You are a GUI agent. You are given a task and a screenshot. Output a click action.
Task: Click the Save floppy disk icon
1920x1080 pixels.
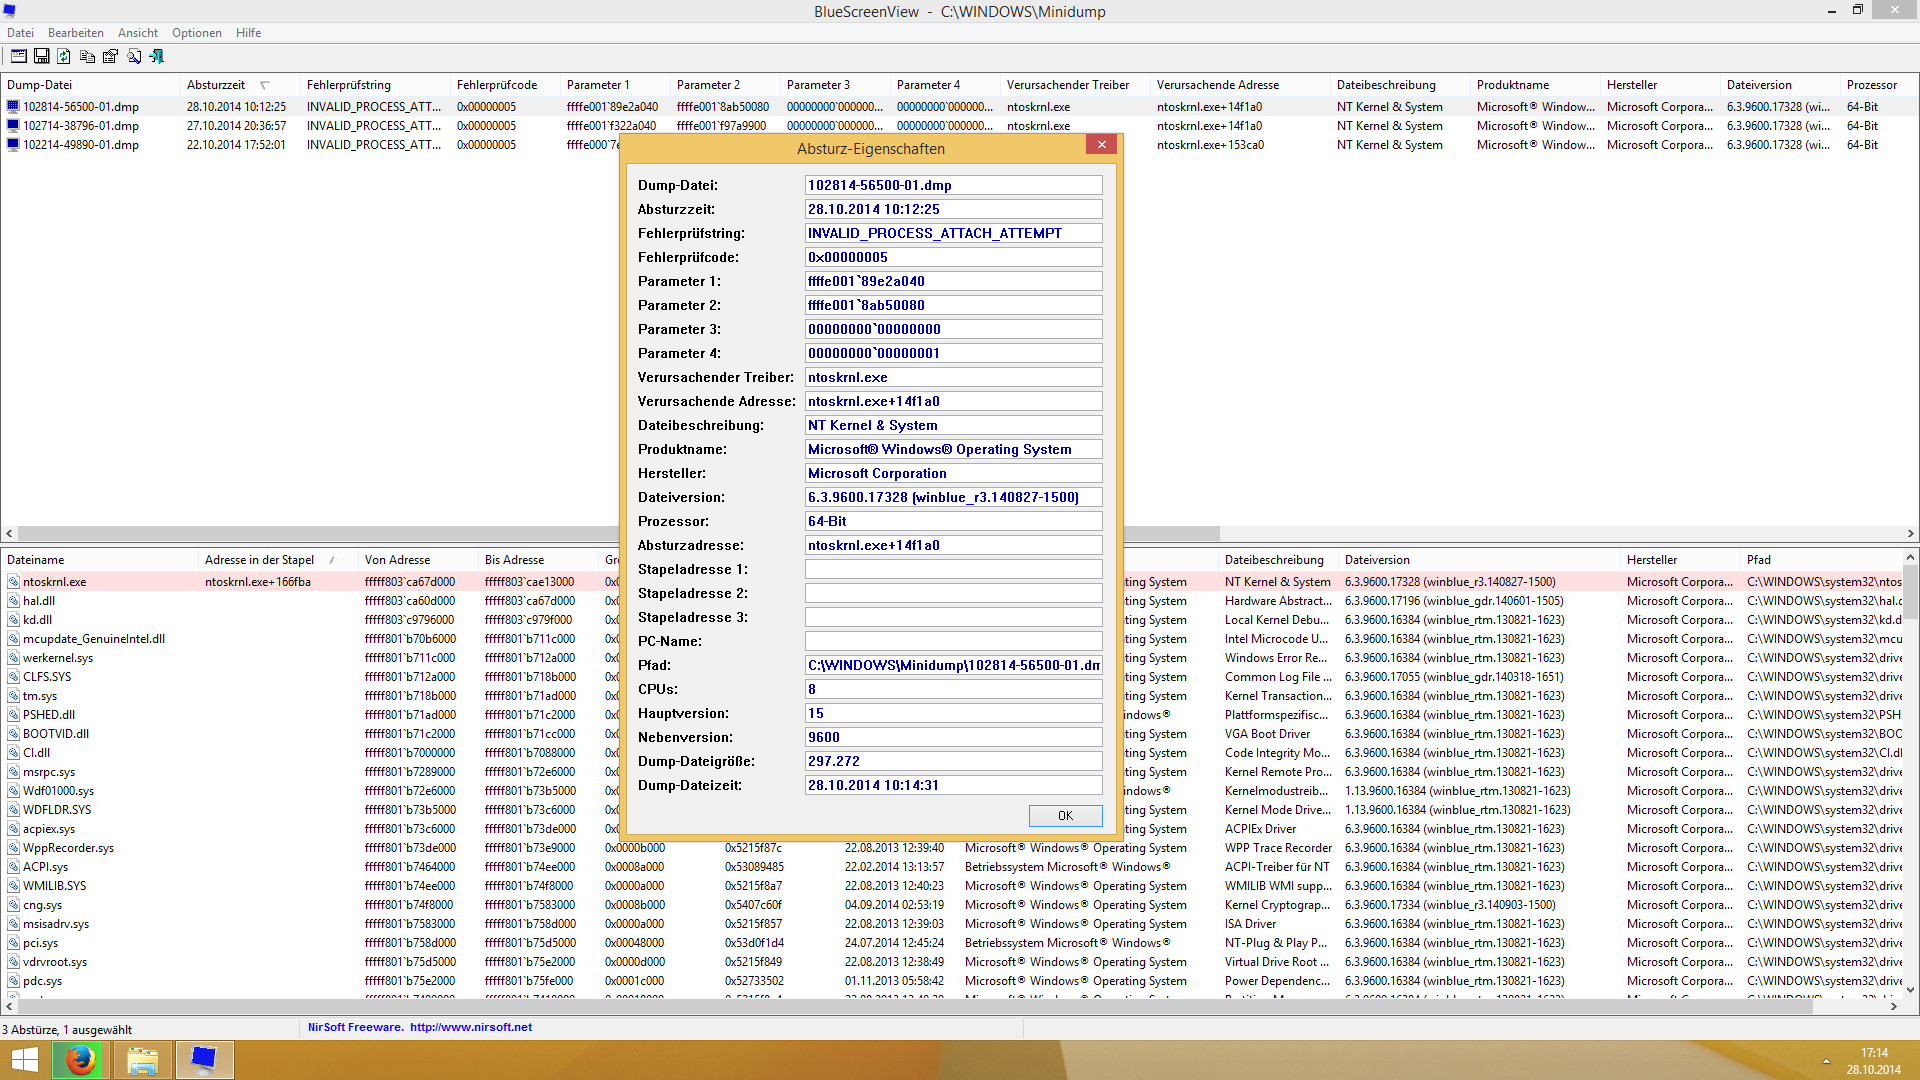pos(42,57)
